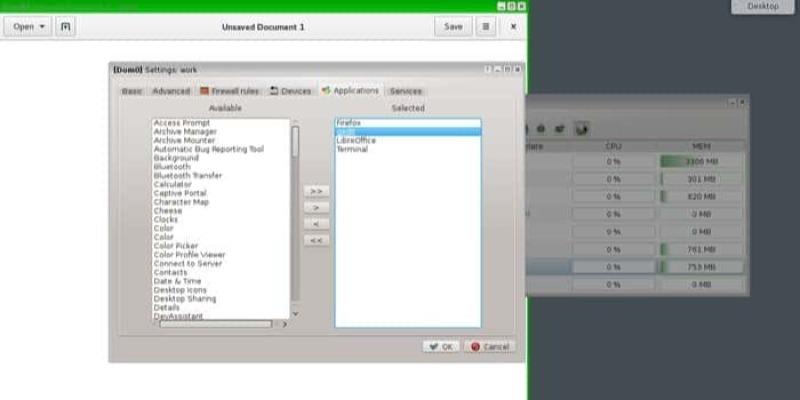Click the green check icon on OK

[432, 346]
